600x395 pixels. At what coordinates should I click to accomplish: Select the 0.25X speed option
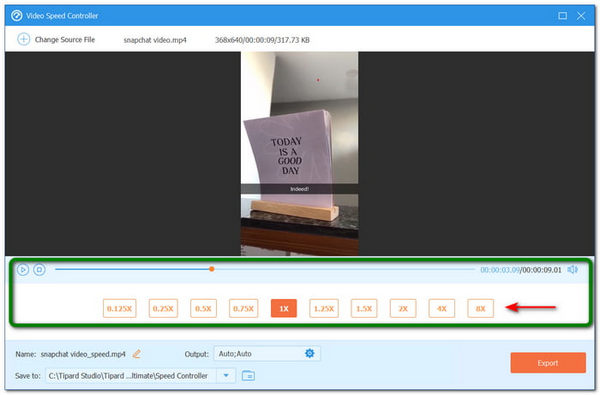click(x=163, y=308)
